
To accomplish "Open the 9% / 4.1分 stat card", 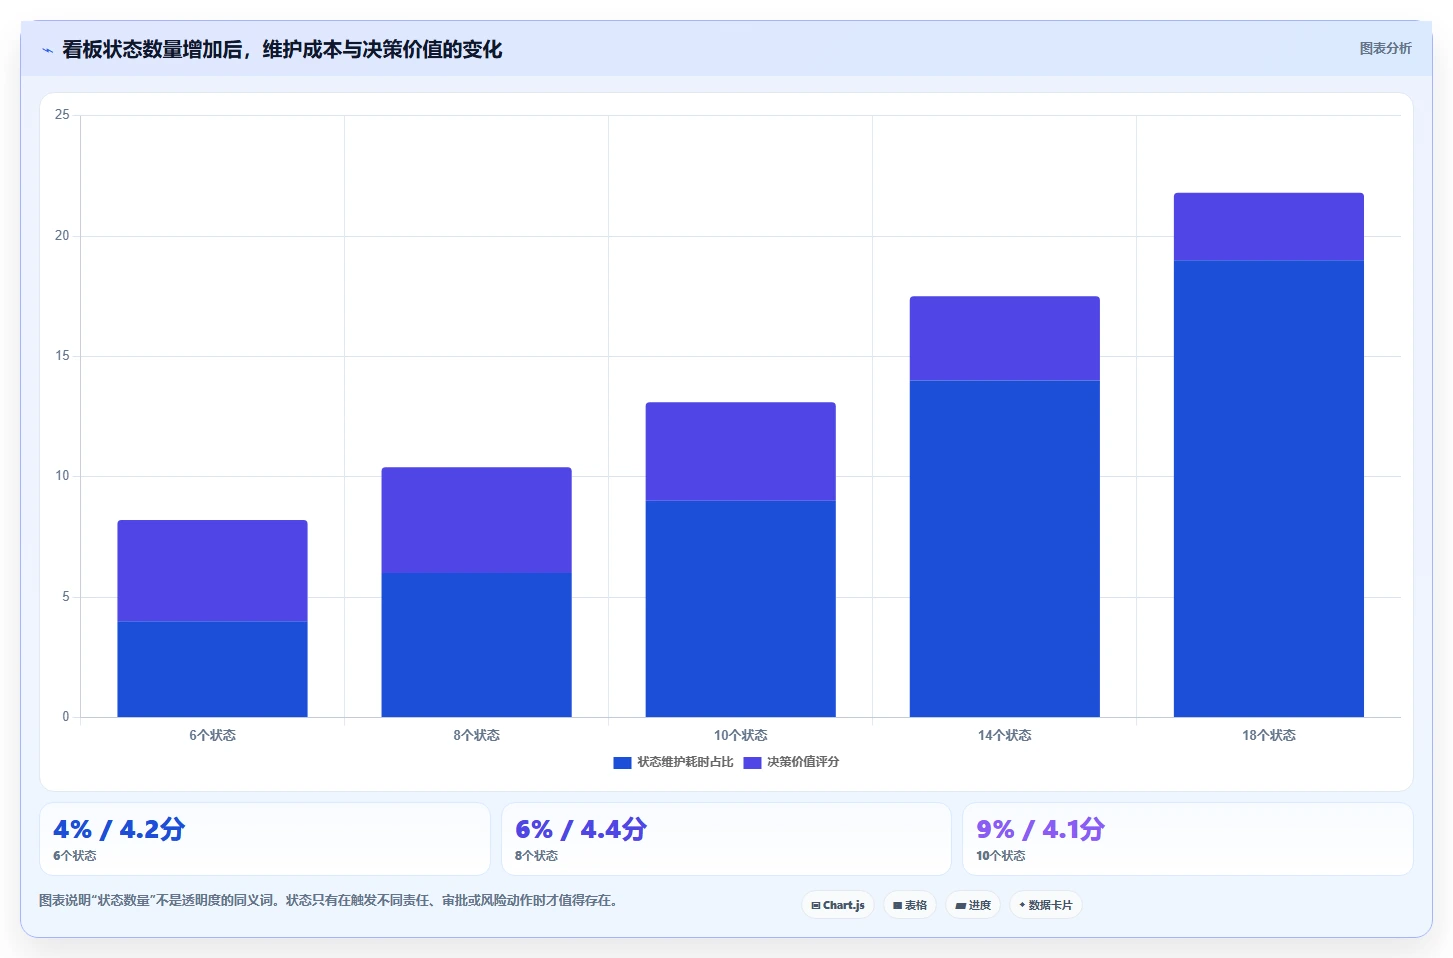I will (x=1188, y=839).
